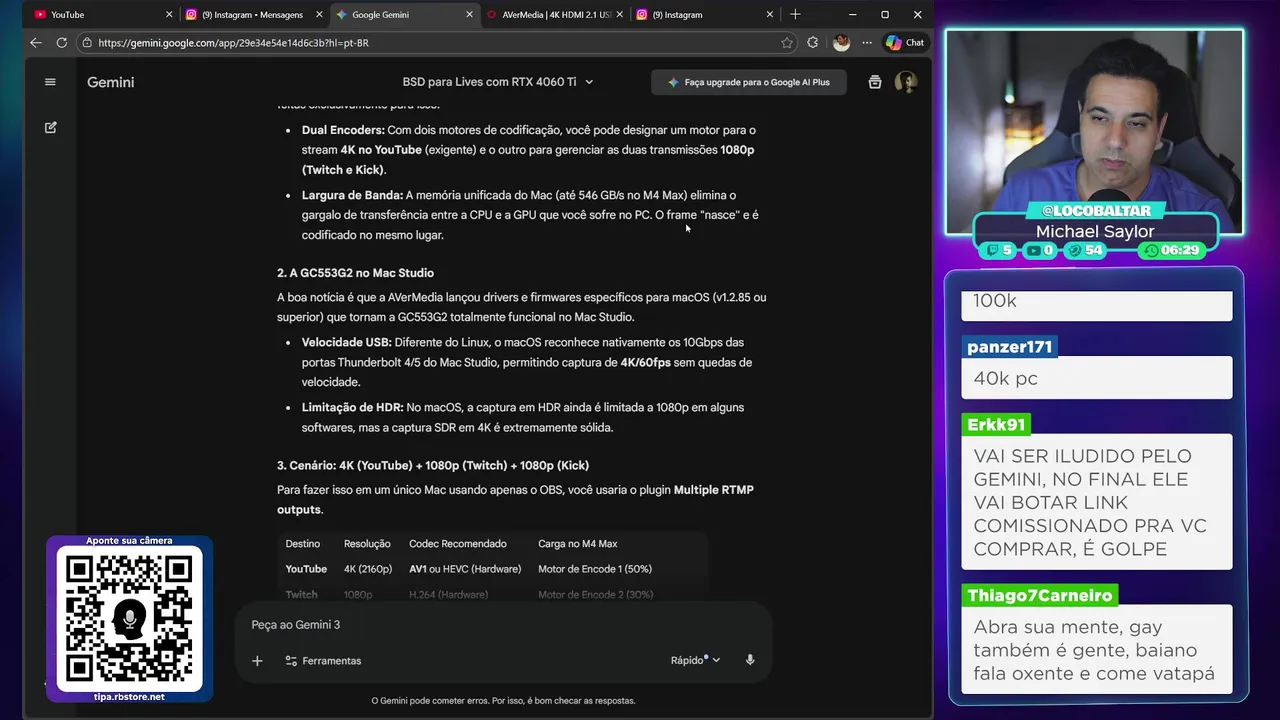
Task: Reload the page with the refresh icon
Action: pos(62,43)
